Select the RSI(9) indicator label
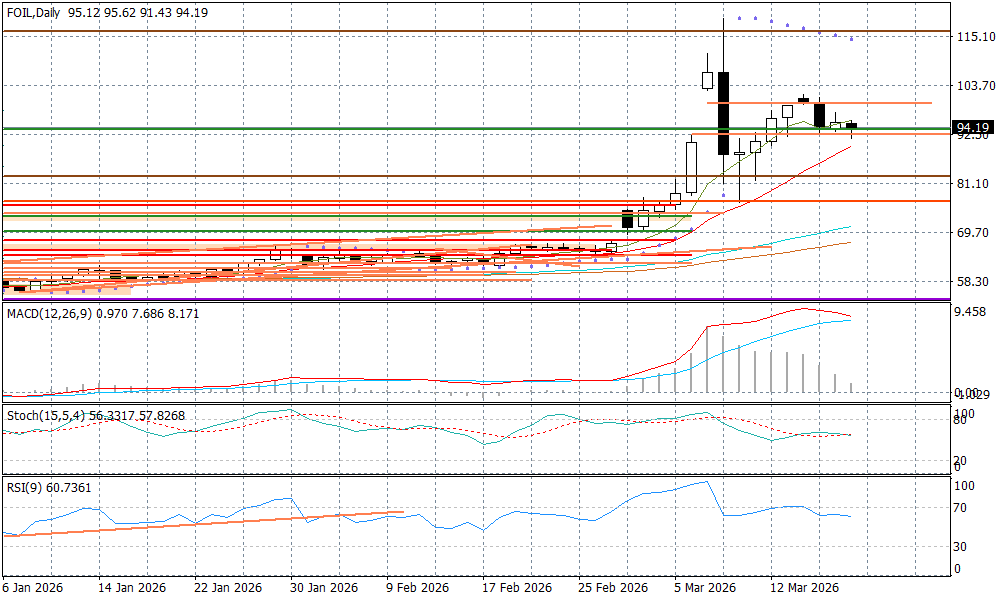 point(23,487)
